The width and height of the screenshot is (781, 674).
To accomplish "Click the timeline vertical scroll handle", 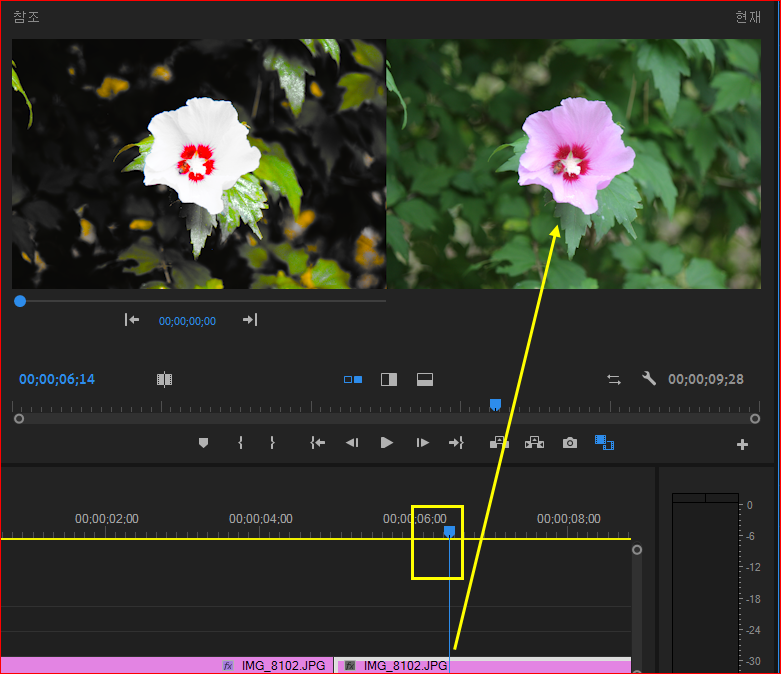I will point(637,549).
